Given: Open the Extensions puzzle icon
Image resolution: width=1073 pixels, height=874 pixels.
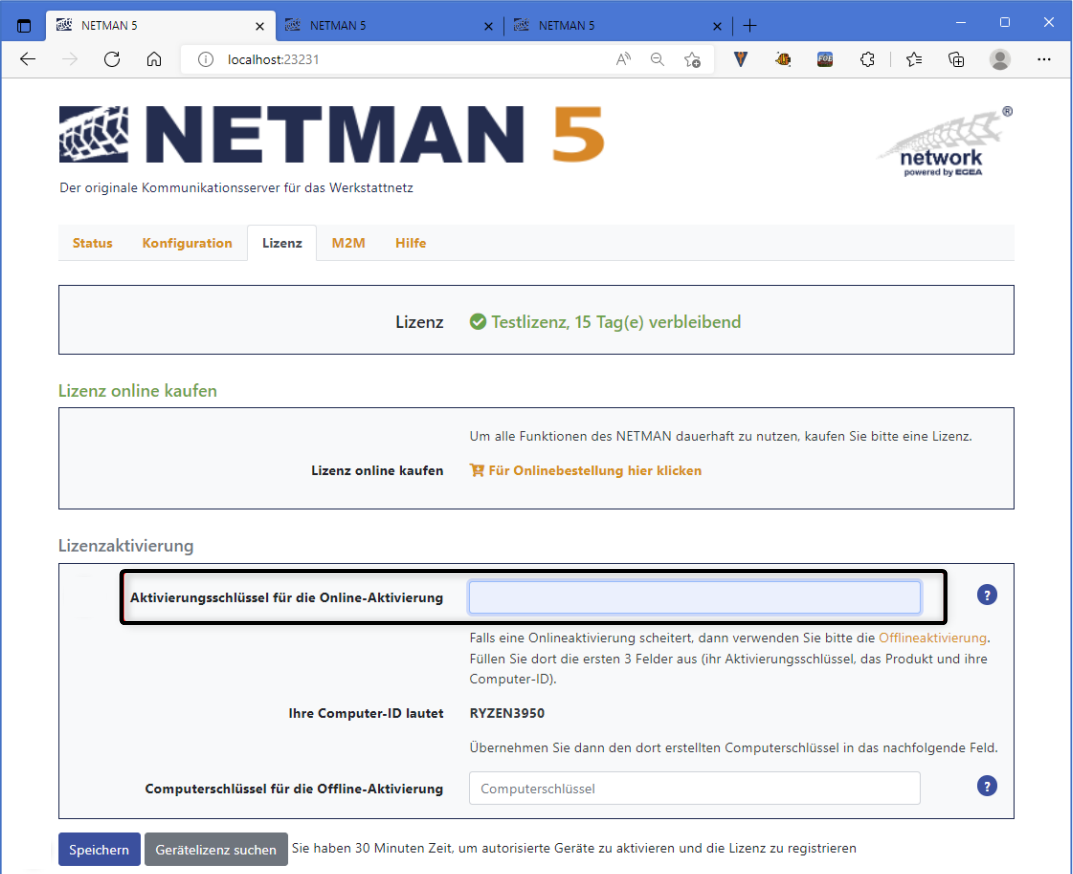Looking at the screenshot, I should (x=867, y=60).
